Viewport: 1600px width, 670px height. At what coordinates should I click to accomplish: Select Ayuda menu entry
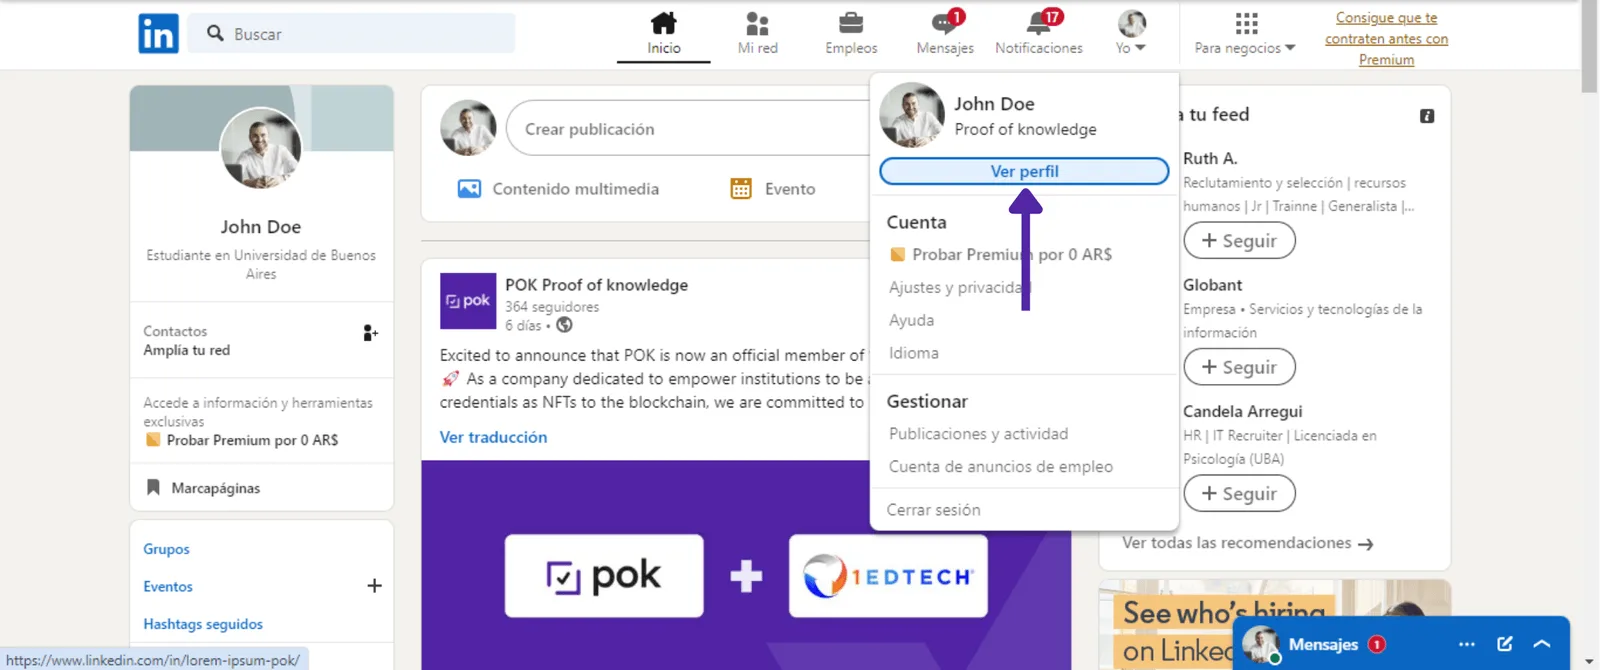[x=911, y=320]
